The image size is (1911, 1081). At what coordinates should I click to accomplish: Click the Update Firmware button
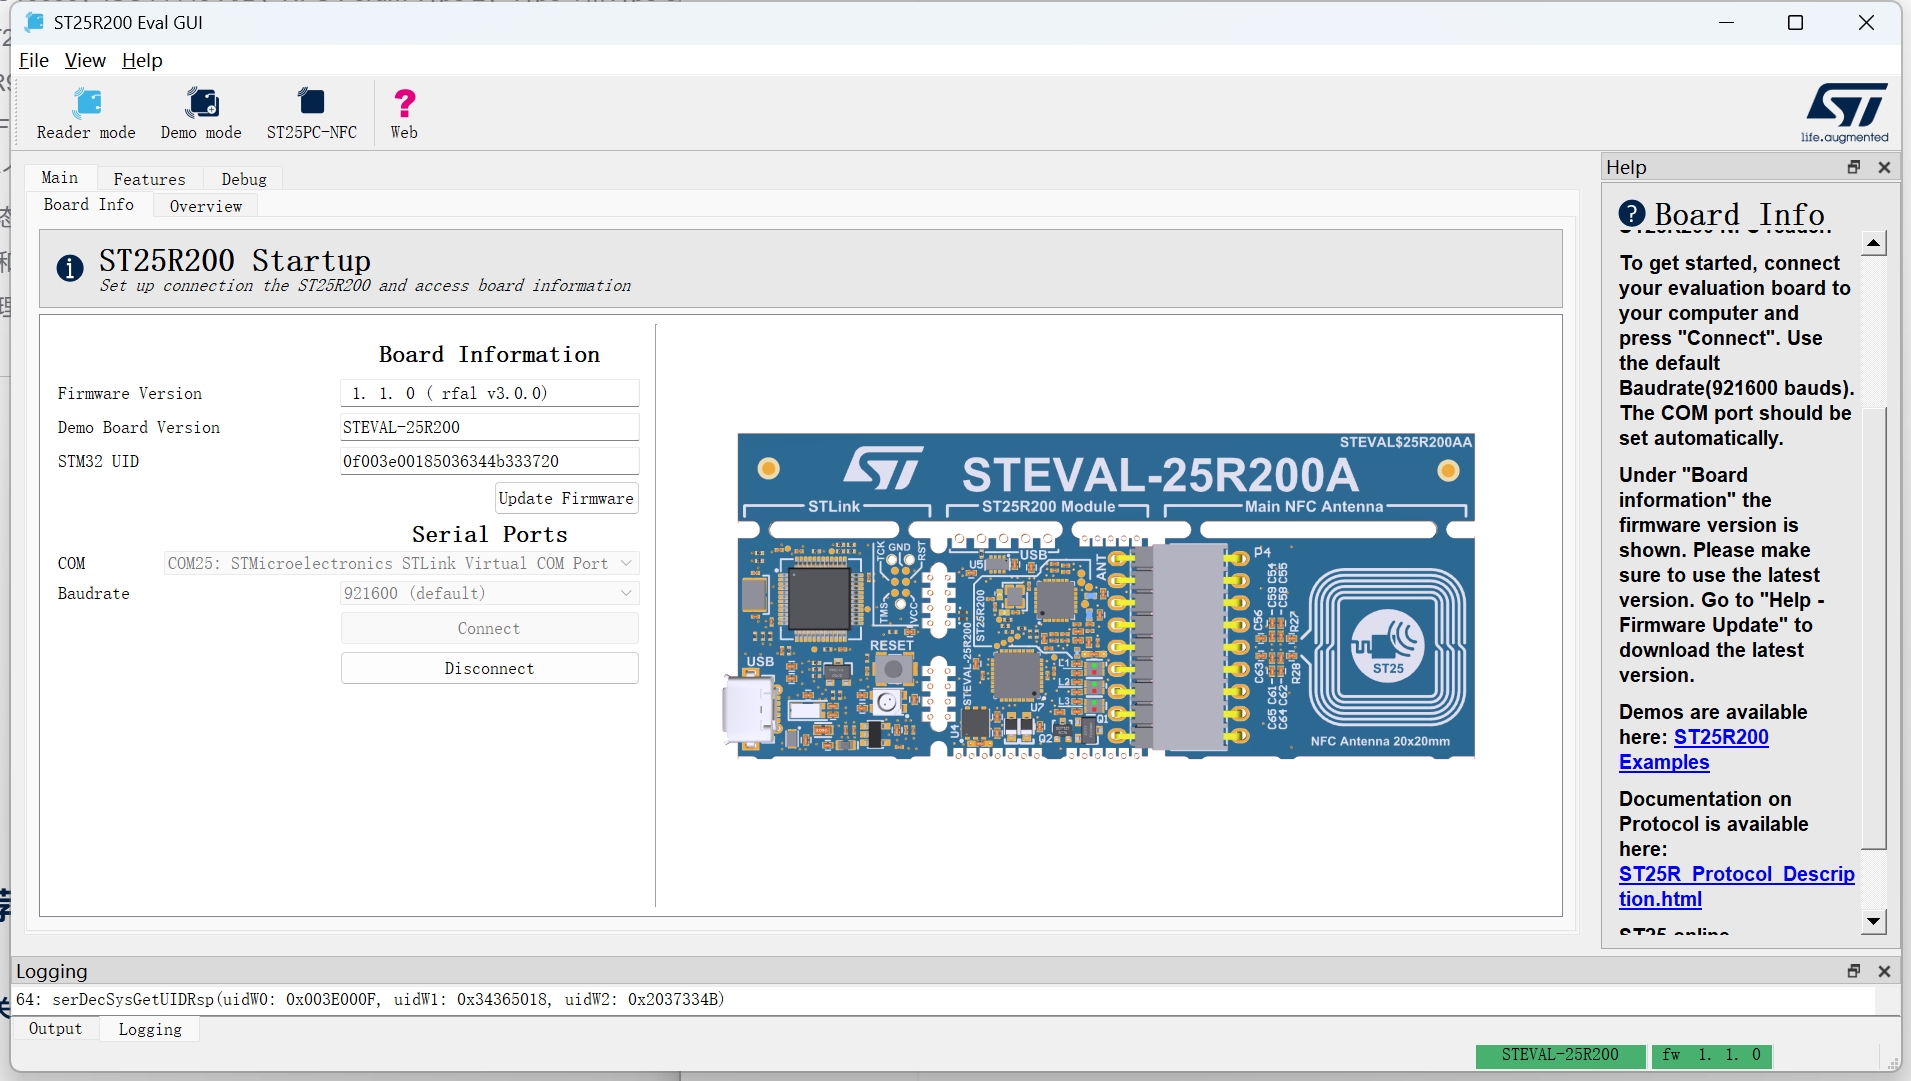(566, 498)
